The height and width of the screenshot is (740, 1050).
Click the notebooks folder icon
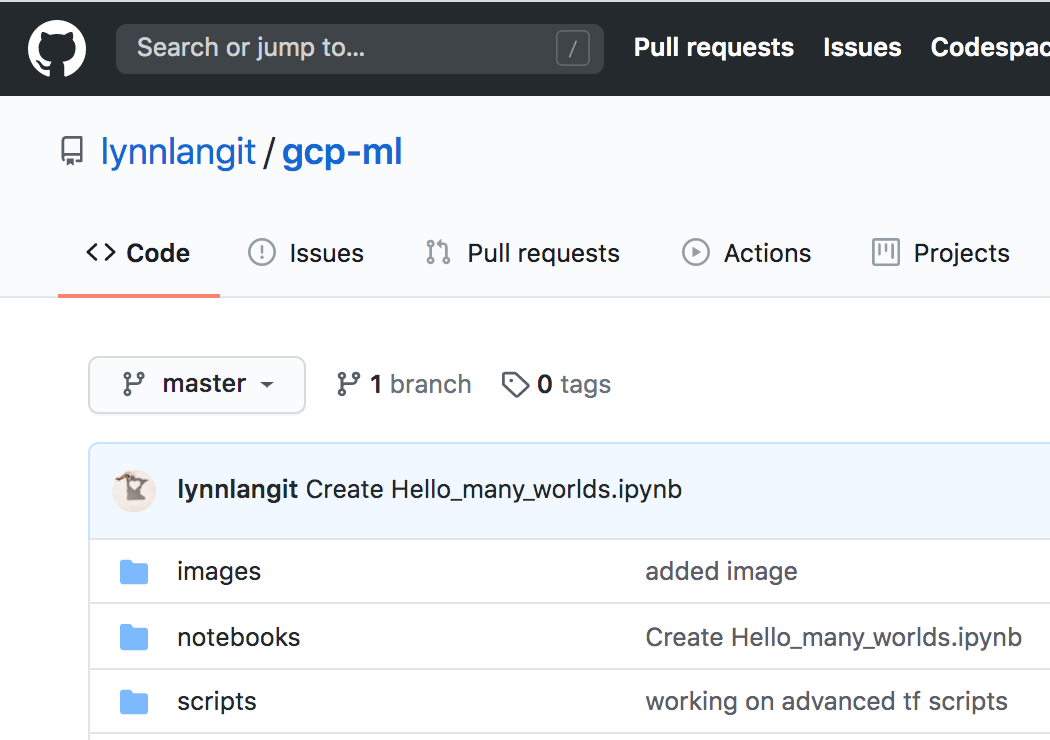click(134, 637)
